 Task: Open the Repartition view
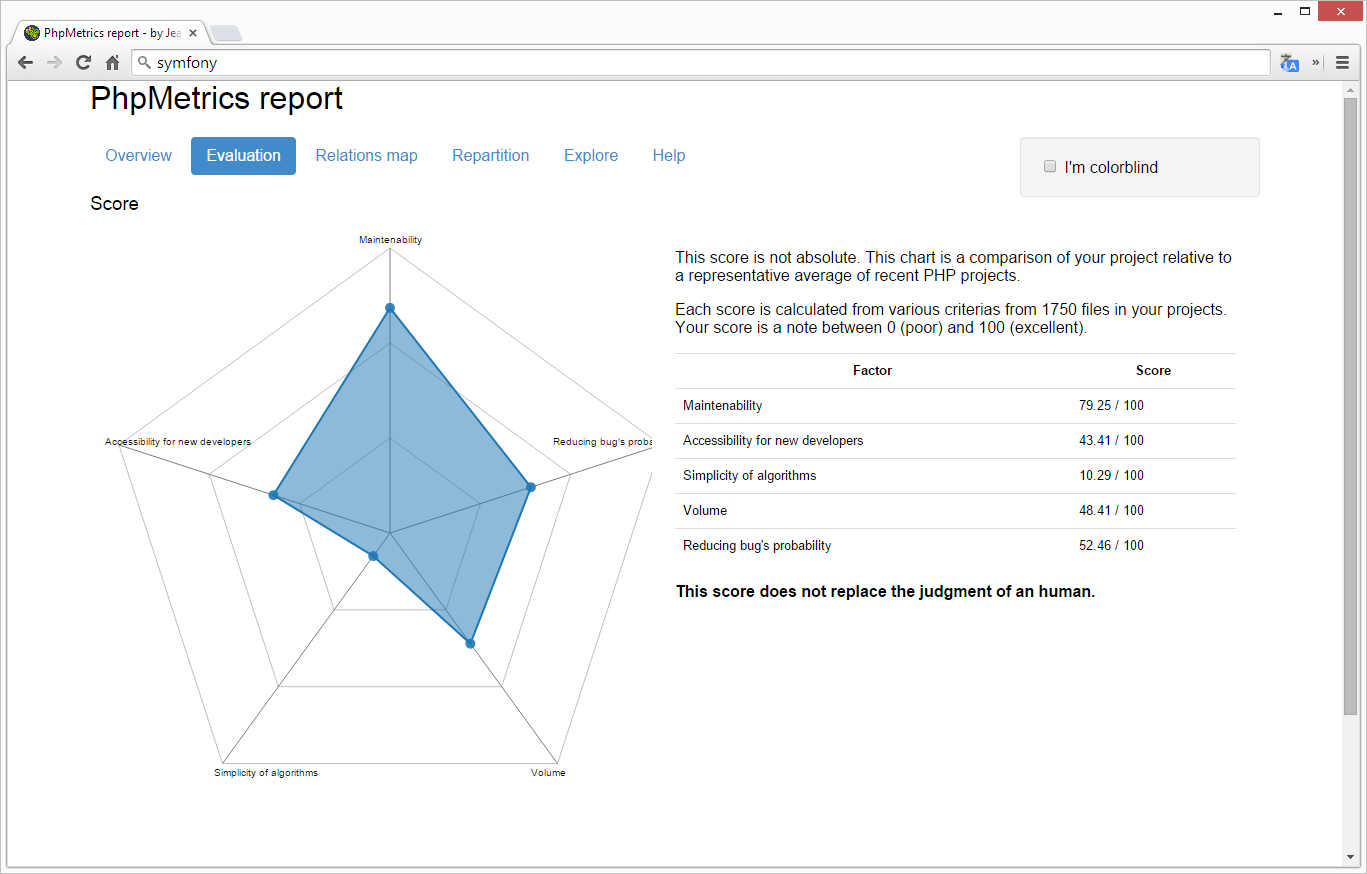490,155
